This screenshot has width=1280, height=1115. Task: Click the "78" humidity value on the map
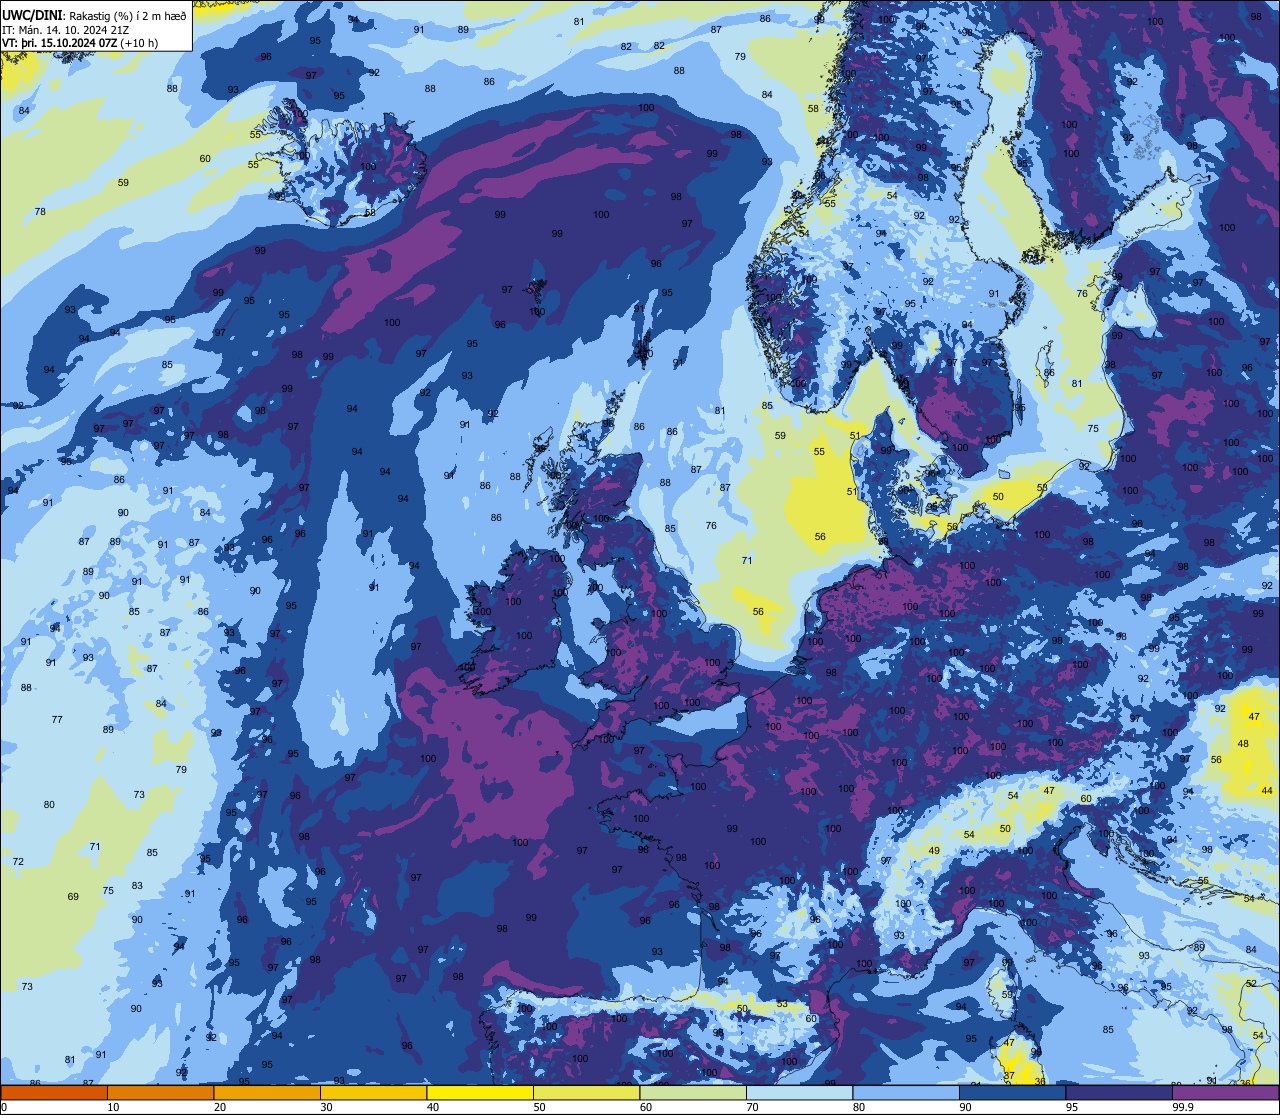[40, 211]
